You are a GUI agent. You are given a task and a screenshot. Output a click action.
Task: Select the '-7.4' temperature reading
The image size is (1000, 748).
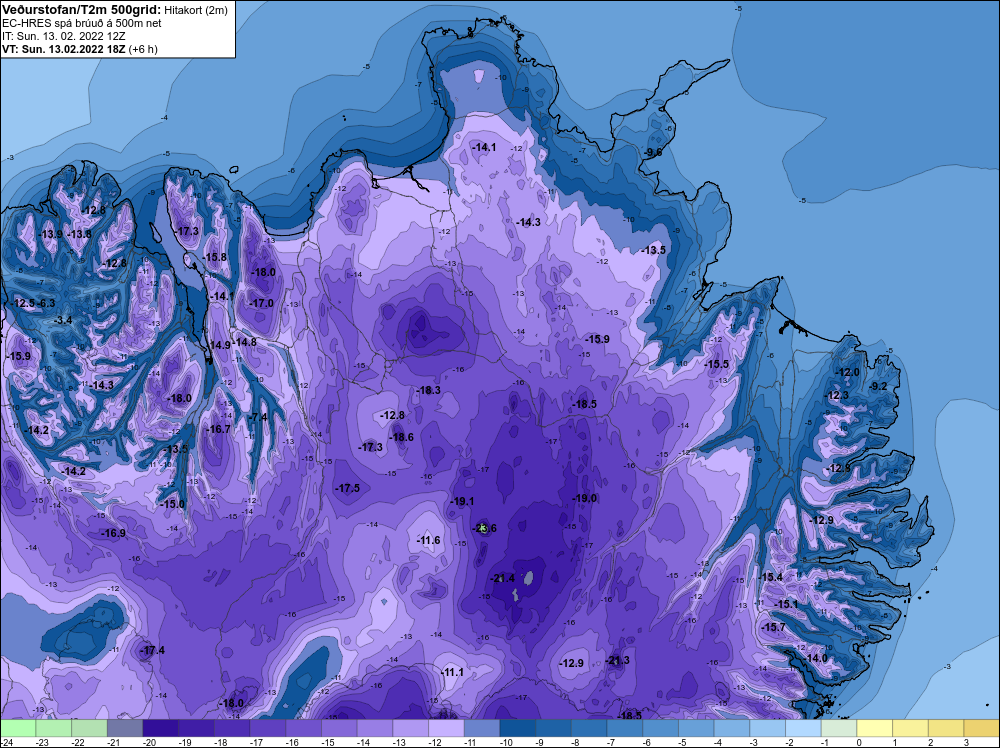258,417
